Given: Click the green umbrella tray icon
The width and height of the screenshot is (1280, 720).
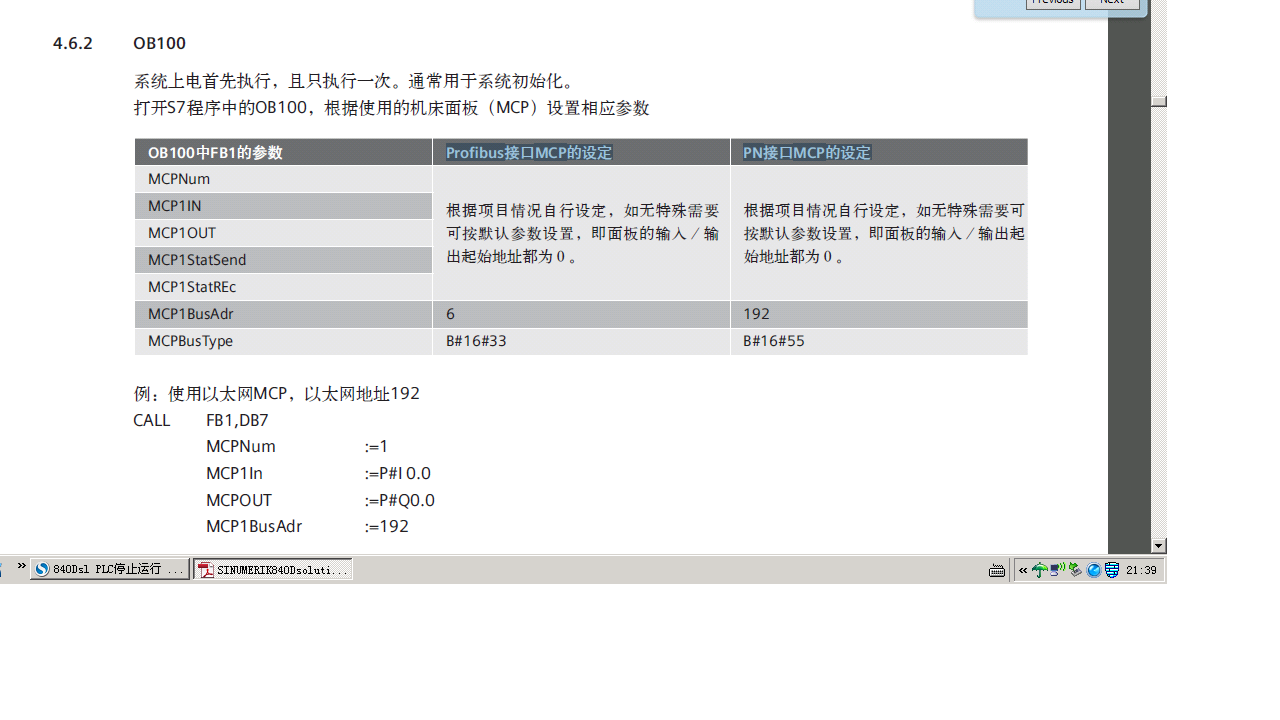Looking at the screenshot, I should [1040, 570].
